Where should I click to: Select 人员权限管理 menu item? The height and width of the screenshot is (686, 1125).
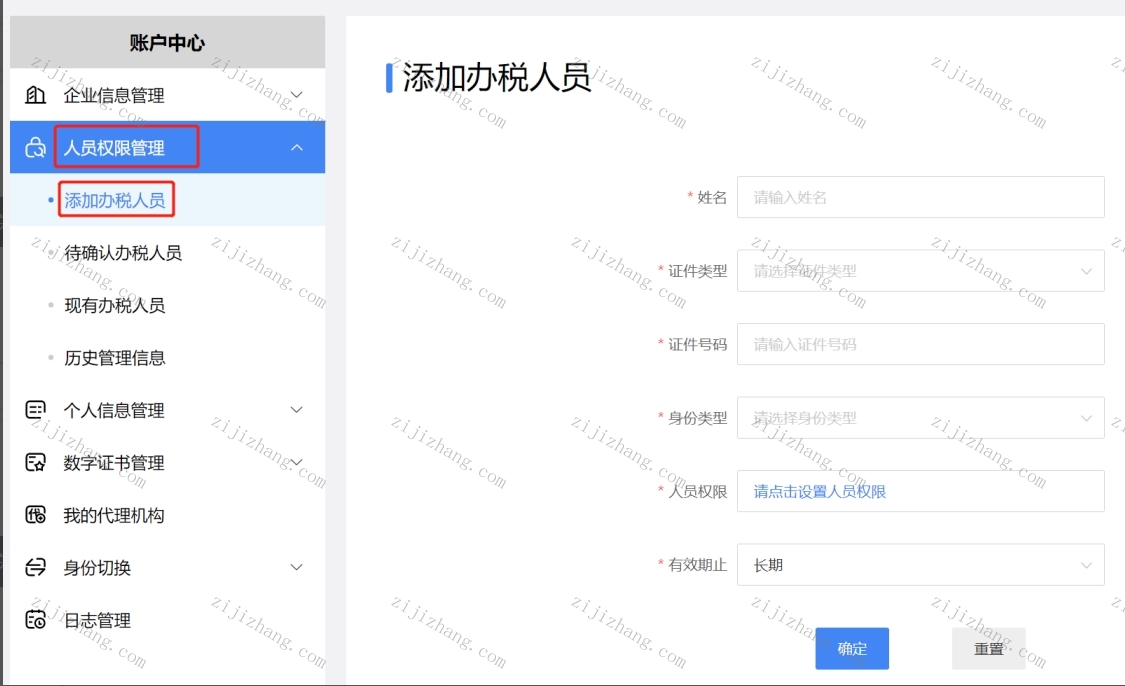click(167, 147)
